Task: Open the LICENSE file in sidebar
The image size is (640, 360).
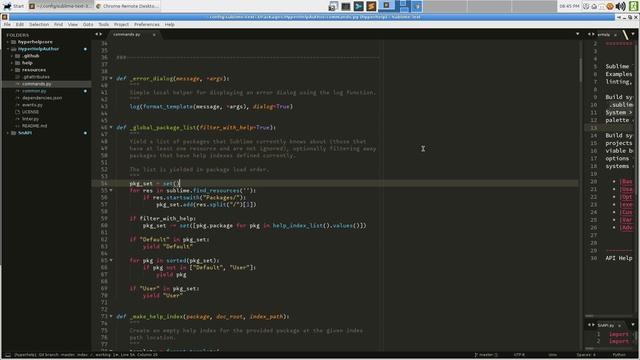Action: 30,112
